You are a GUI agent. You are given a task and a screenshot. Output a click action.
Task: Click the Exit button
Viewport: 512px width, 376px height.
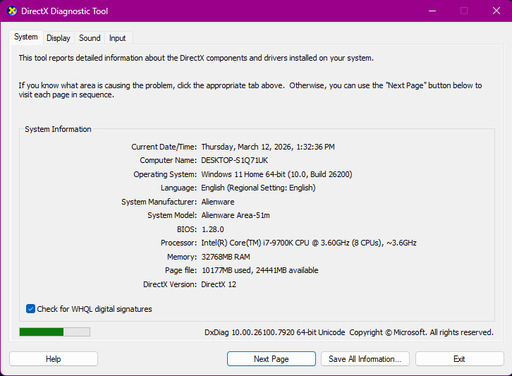pos(459,359)
